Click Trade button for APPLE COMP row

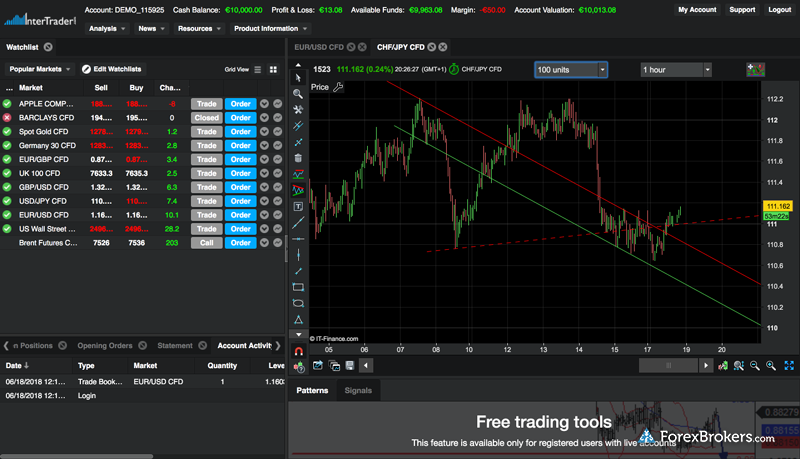207,104
